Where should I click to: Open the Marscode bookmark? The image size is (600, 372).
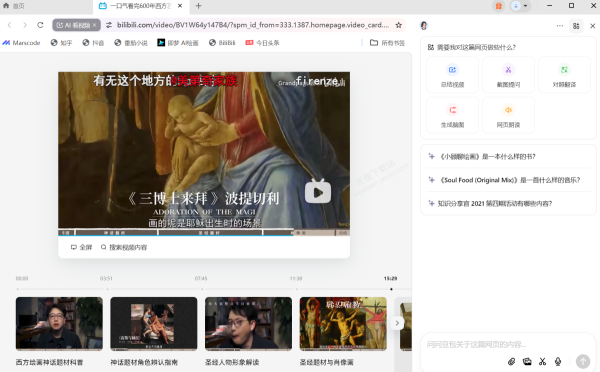click(x=21, y=43)
